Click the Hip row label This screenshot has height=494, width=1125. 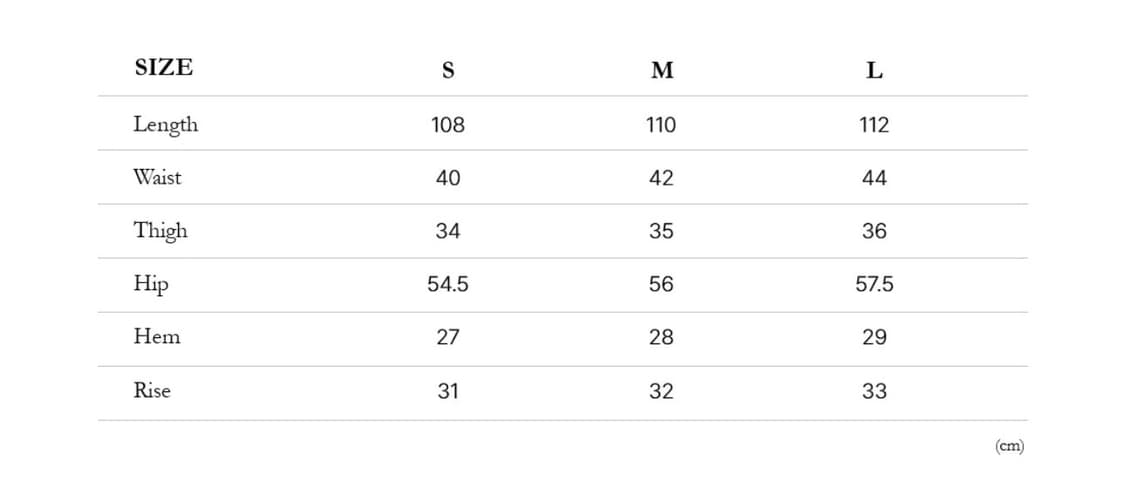coord(151,285)
